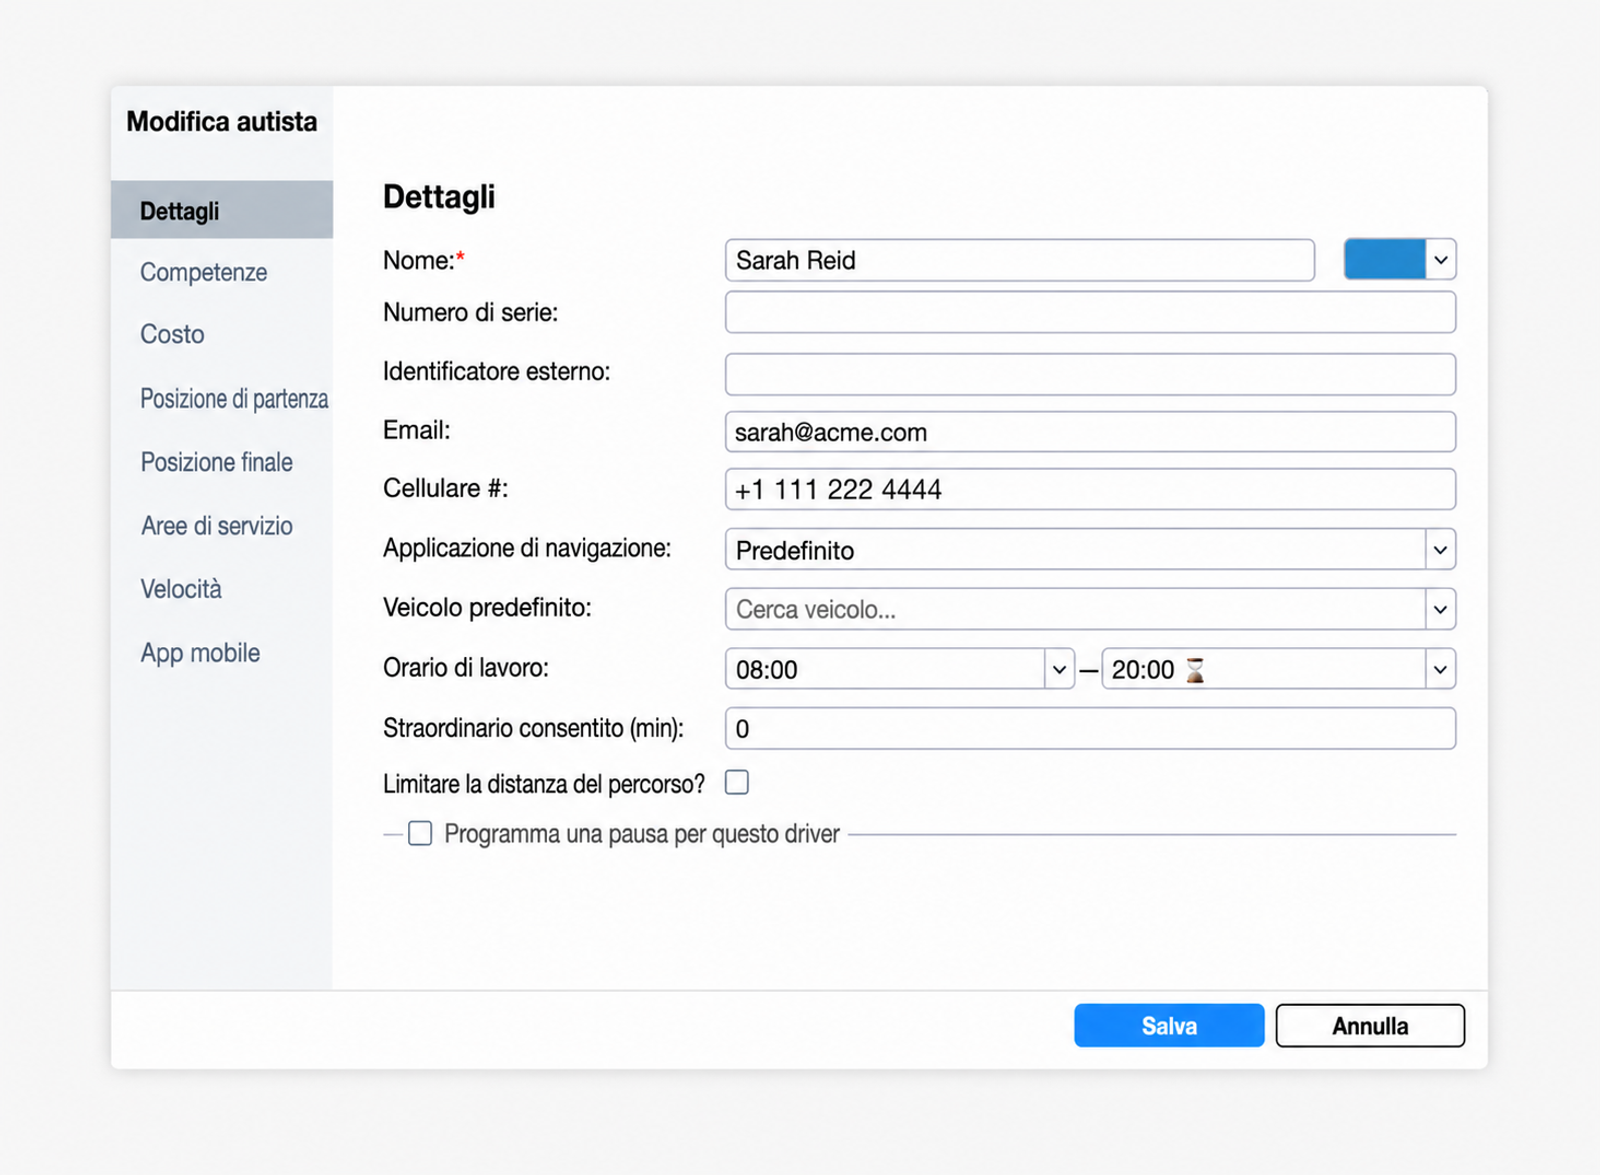Image resolution: width=1600 pixels, height=1175 pixels.
Task: Click the Email field sarah@acme.com
Action: [x=1090, y=432]
